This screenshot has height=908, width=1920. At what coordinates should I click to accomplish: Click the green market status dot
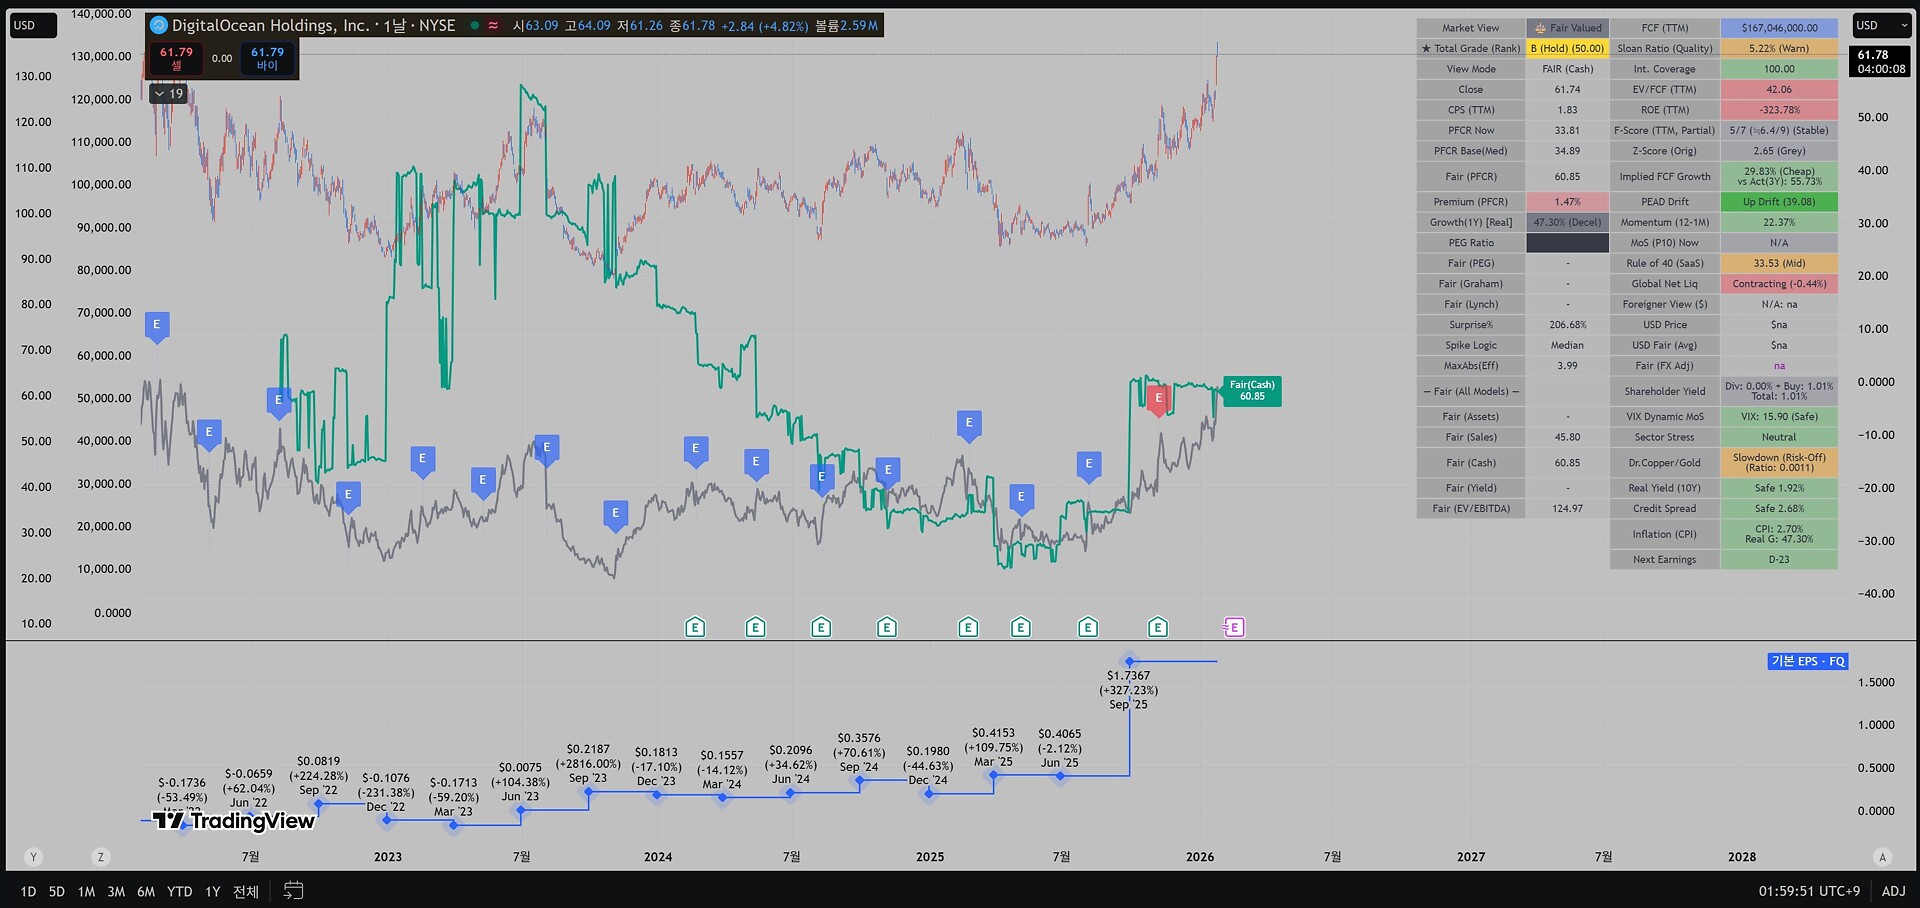coord(474,25)
